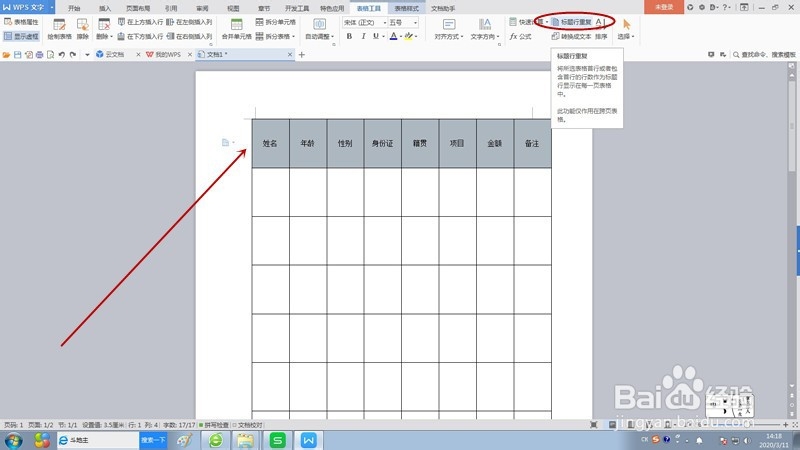The image size is (800, 450).
Task: Switch to the 我的WPS document tab
Action: pyautogui.click(x=167, y=54)
